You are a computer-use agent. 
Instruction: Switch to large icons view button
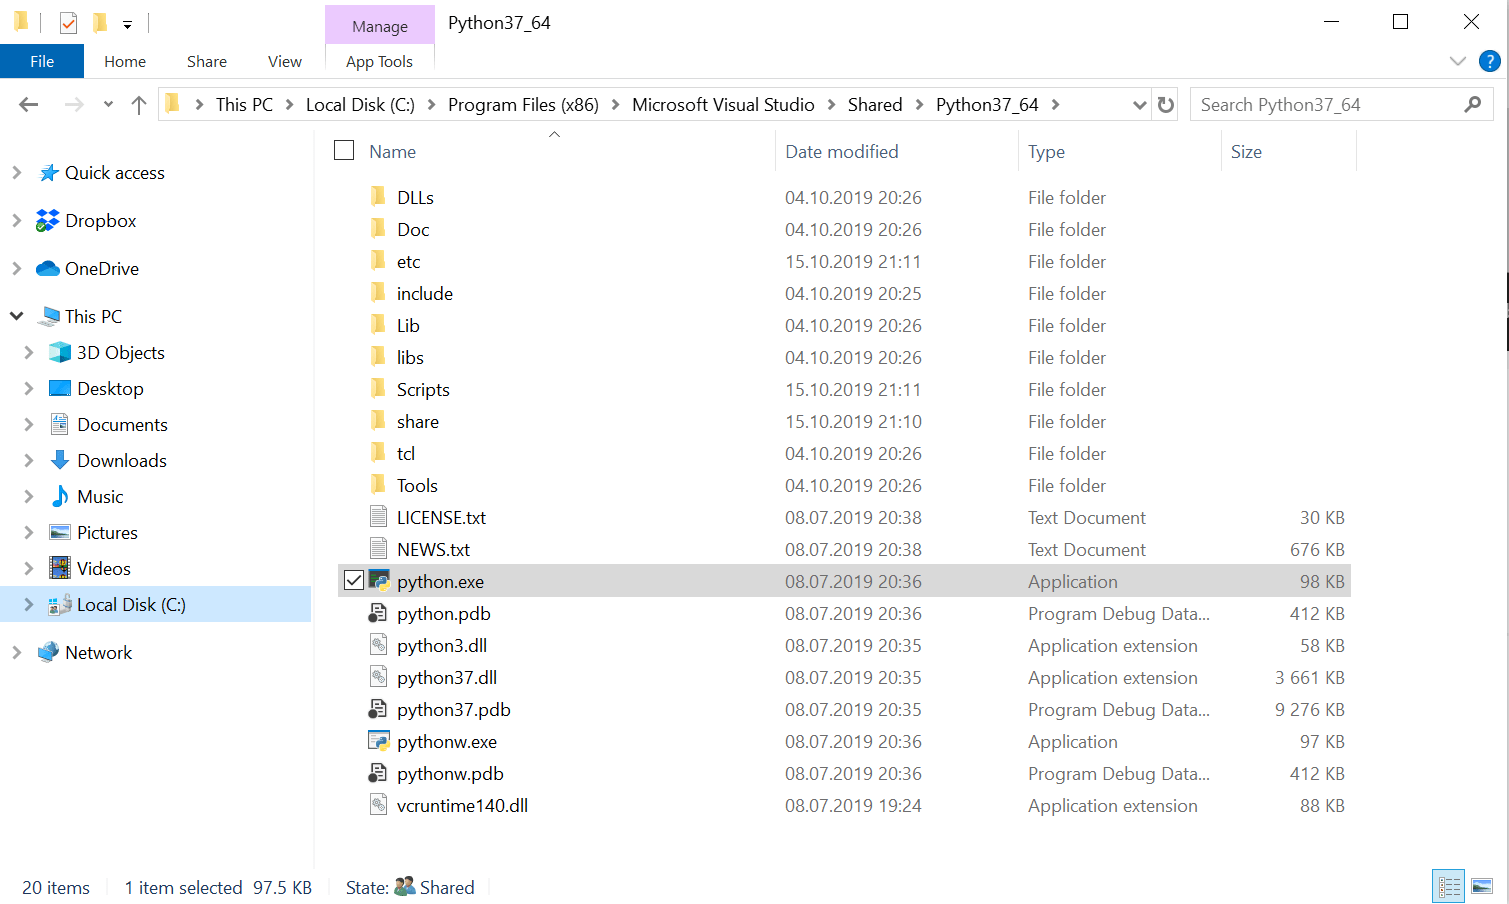[1482, 887]
